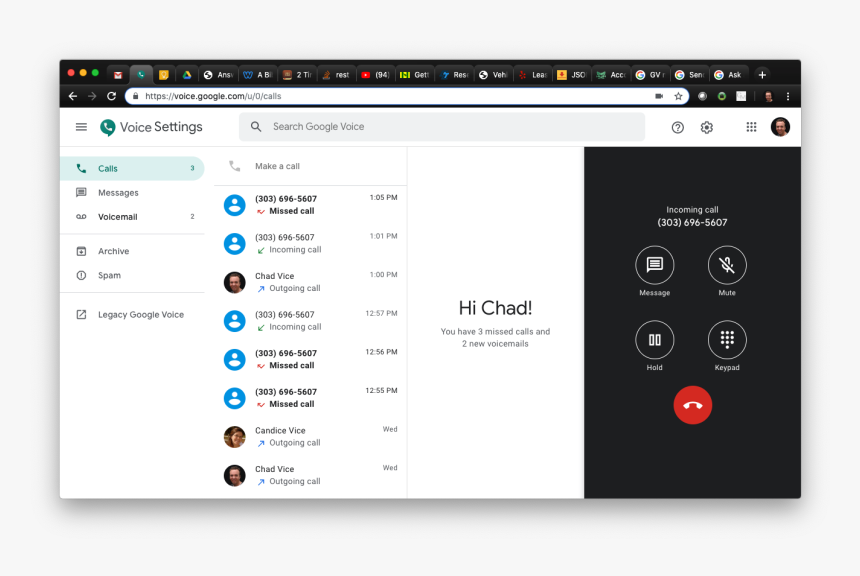Put the call on Hold

[654, 340]
